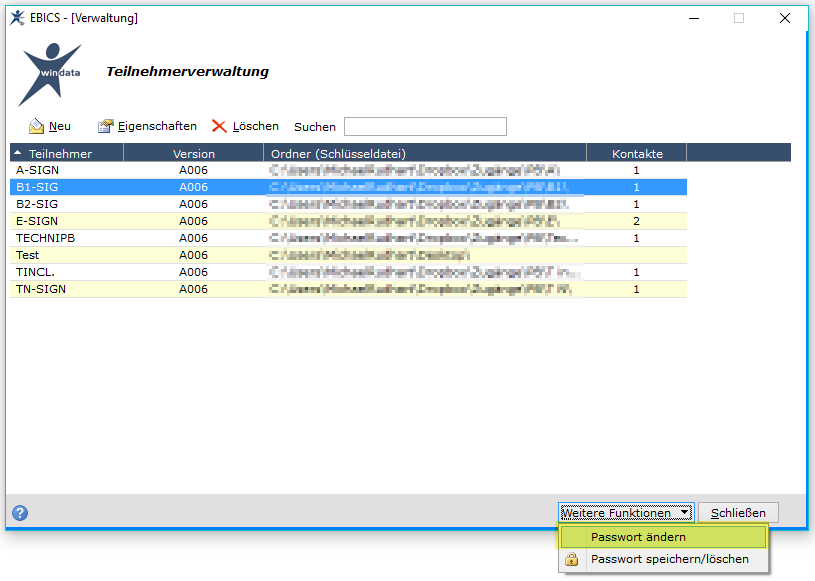Select the B1-SIG participant row
This screenshot has height=581, width=815.
pyautogui.click(x=348, y=187)
